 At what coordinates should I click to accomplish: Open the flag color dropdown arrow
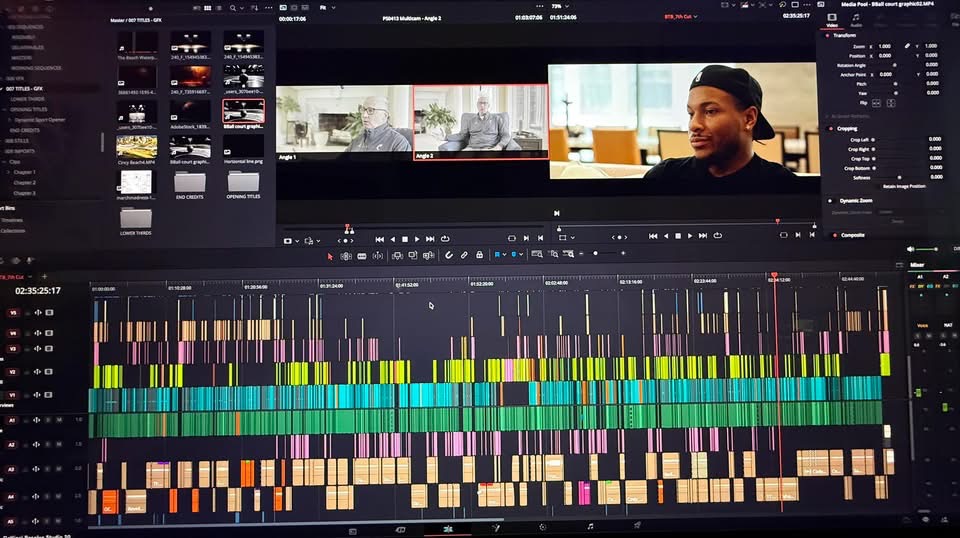[504, 255]
